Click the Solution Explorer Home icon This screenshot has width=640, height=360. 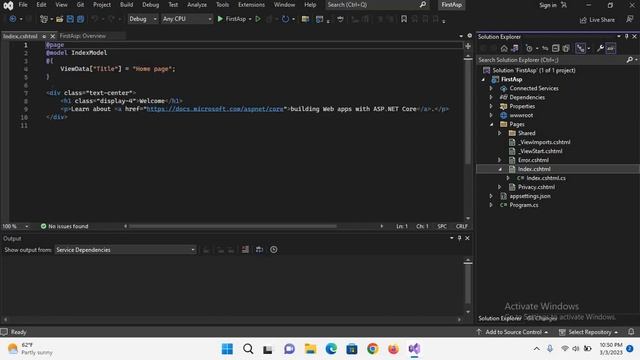(x=504, y=49)
